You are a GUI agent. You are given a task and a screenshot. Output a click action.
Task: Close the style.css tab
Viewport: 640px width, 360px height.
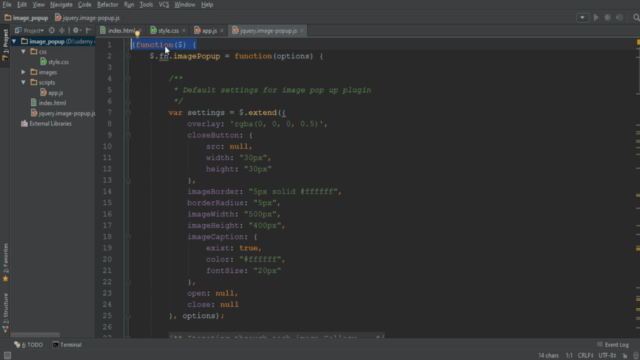(184, 31)
